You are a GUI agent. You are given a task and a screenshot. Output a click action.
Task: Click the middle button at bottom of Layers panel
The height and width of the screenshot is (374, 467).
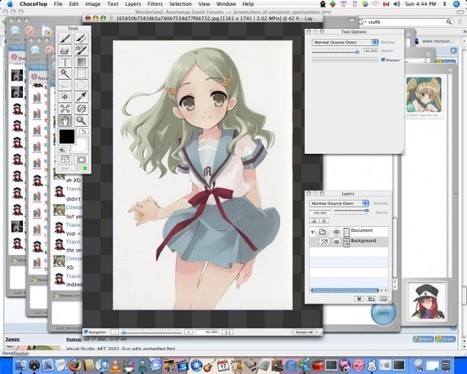tap(371, 299)
